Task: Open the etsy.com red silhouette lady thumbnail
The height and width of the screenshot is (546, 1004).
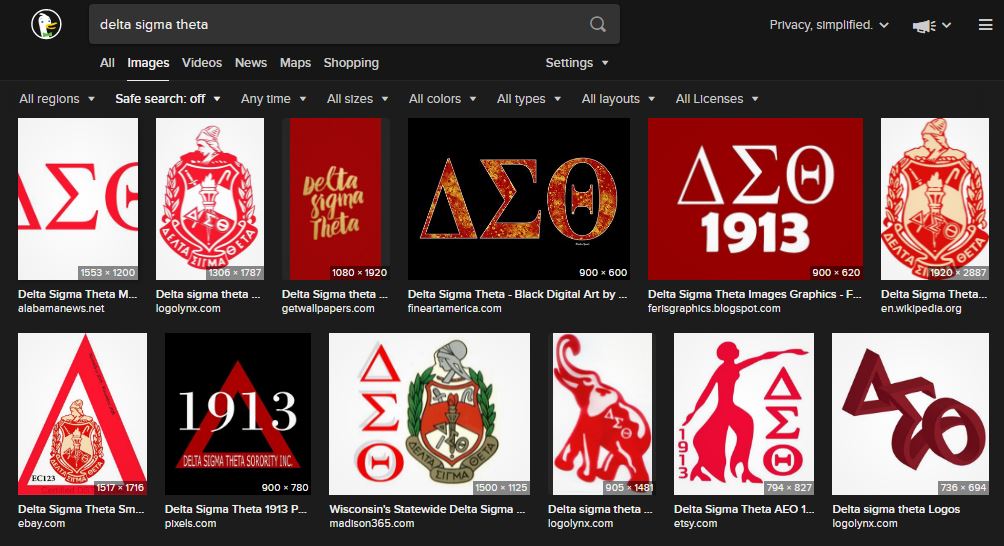Action: coord(744,414)
